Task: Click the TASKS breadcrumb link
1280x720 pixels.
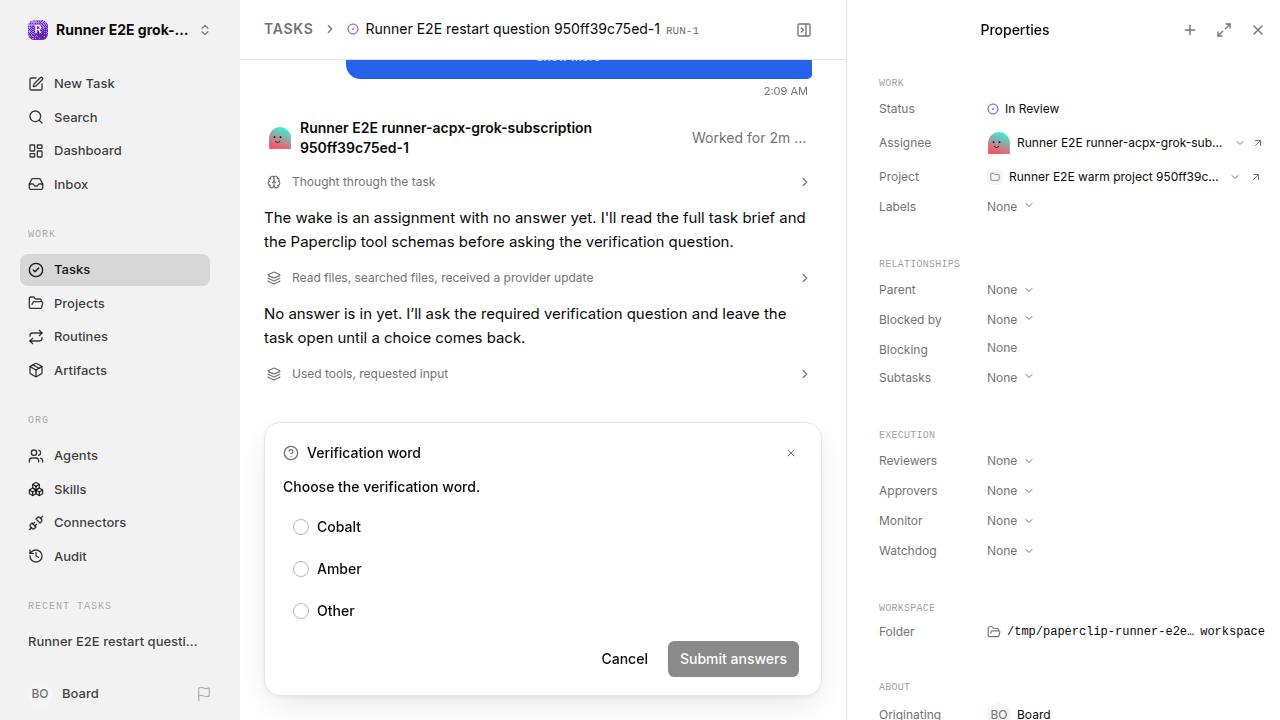Action: point(288,30)
